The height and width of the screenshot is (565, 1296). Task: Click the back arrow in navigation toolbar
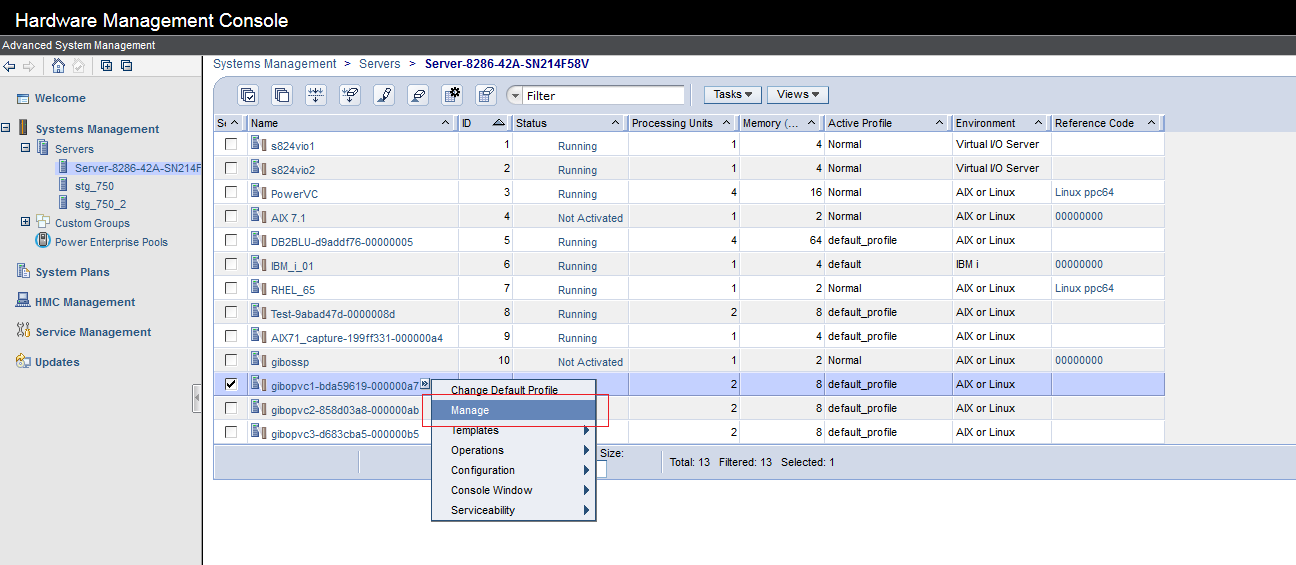click(9, 66)
